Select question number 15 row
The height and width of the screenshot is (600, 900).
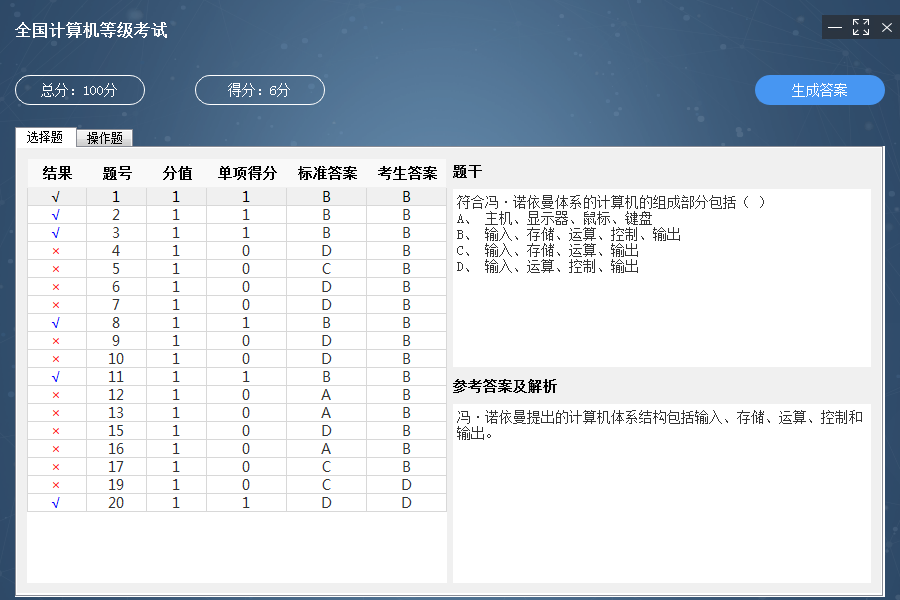236,431
